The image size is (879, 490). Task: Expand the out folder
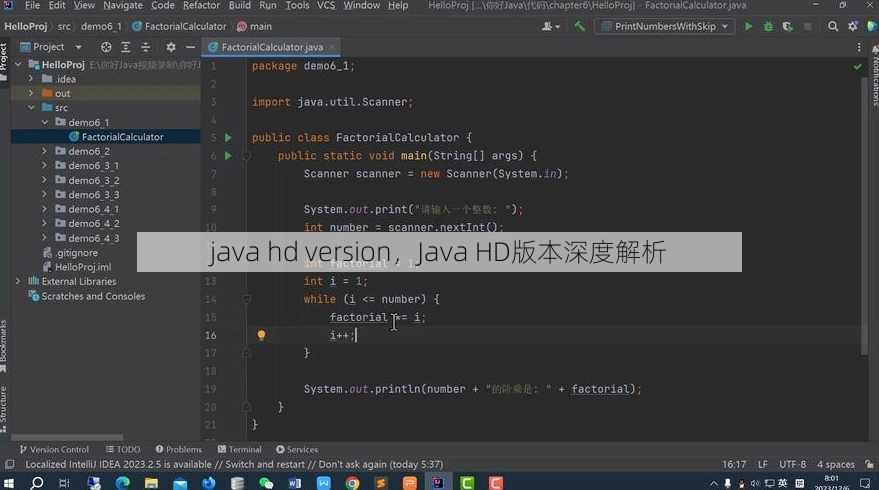click(x=31, y=93)
